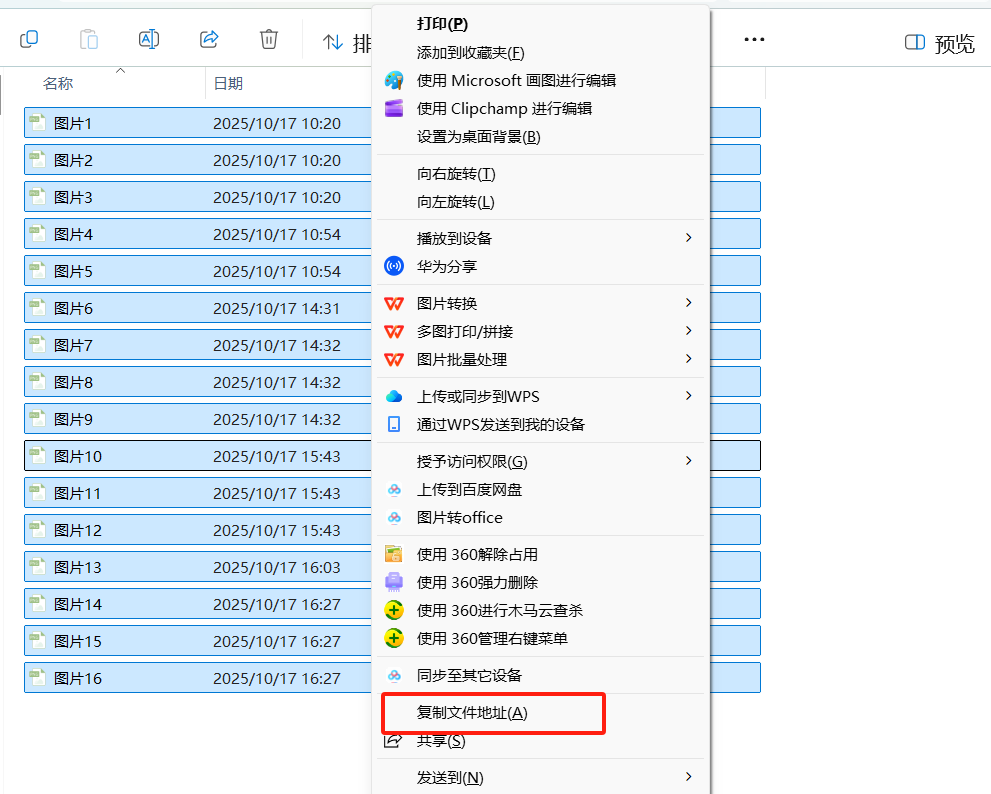
Task: Click the WPS cloud icon beside 上传或同步到WPS
Action: click(x=393, y=395)
